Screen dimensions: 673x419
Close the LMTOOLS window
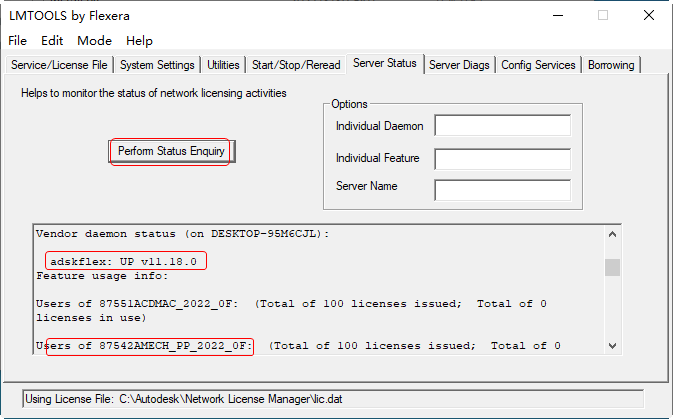649,15
